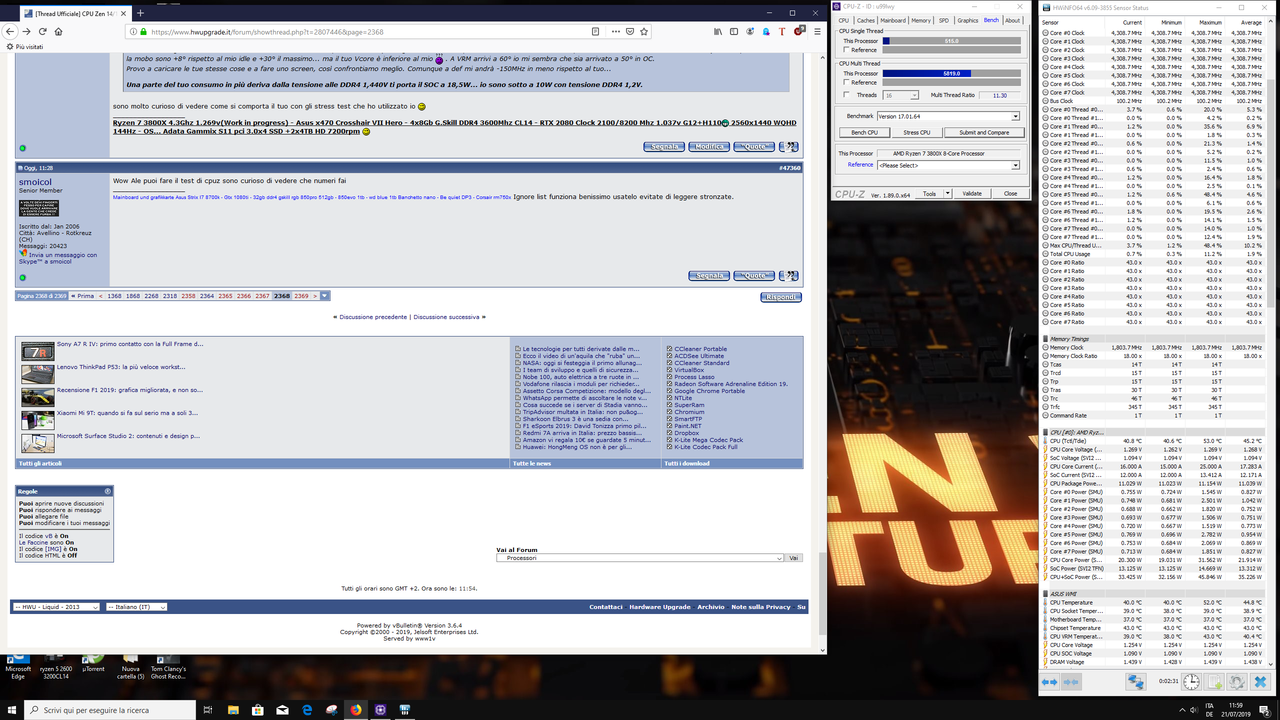Open the Reference processor selection dropdown

click(1014, 165)
